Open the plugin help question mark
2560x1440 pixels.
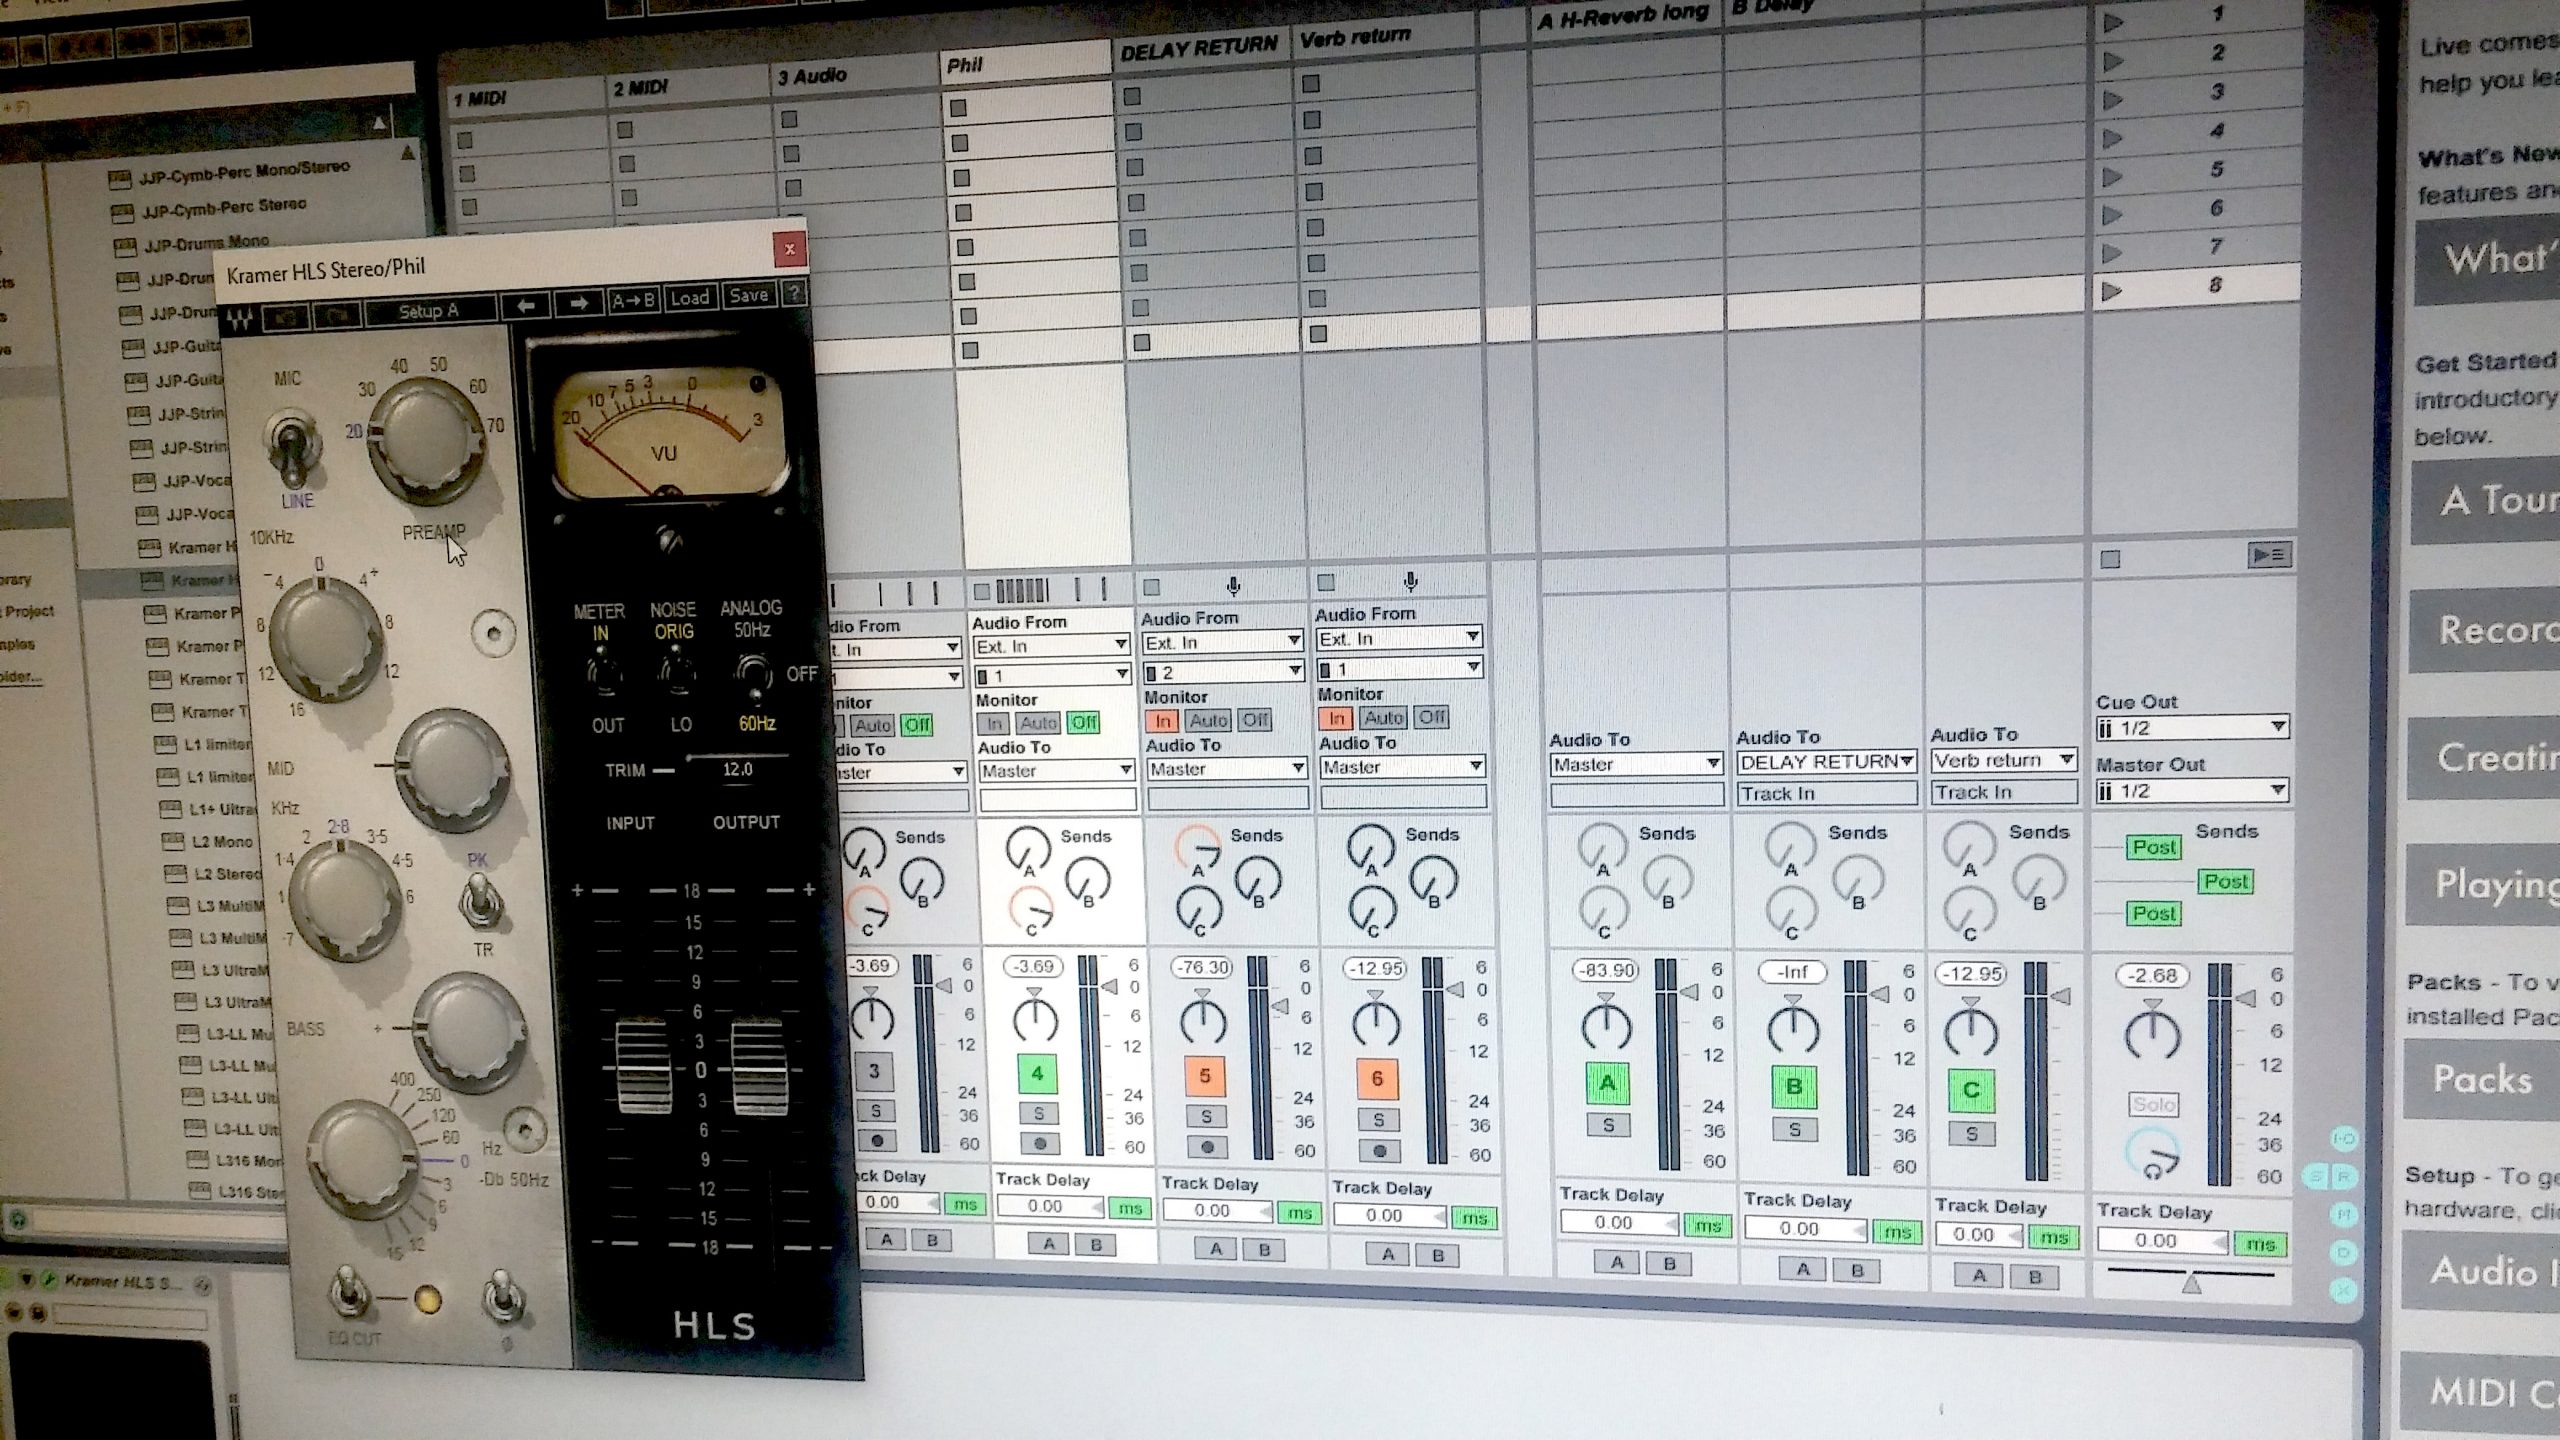[x=793, y=294]
